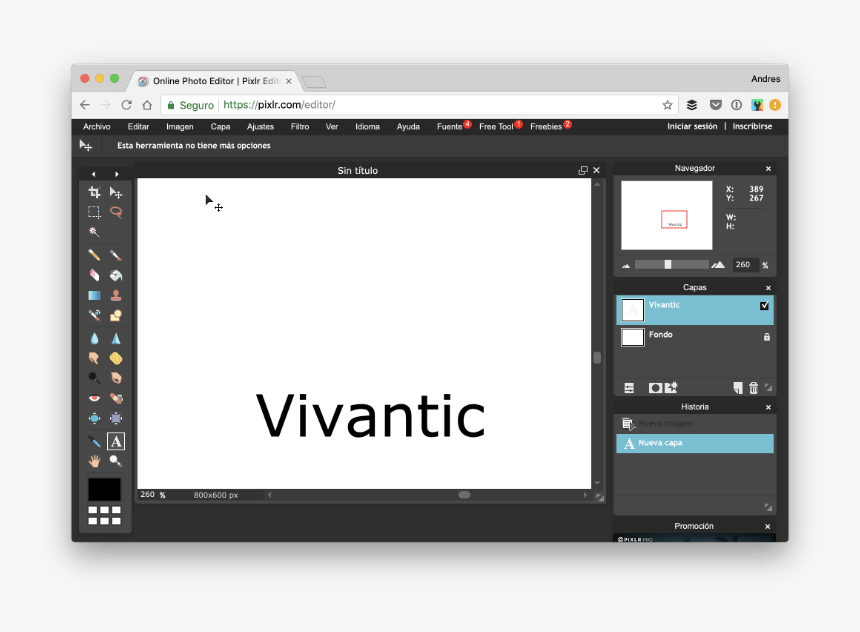Select the Gradient tool
Screen dimensions: 860x632
94,295
